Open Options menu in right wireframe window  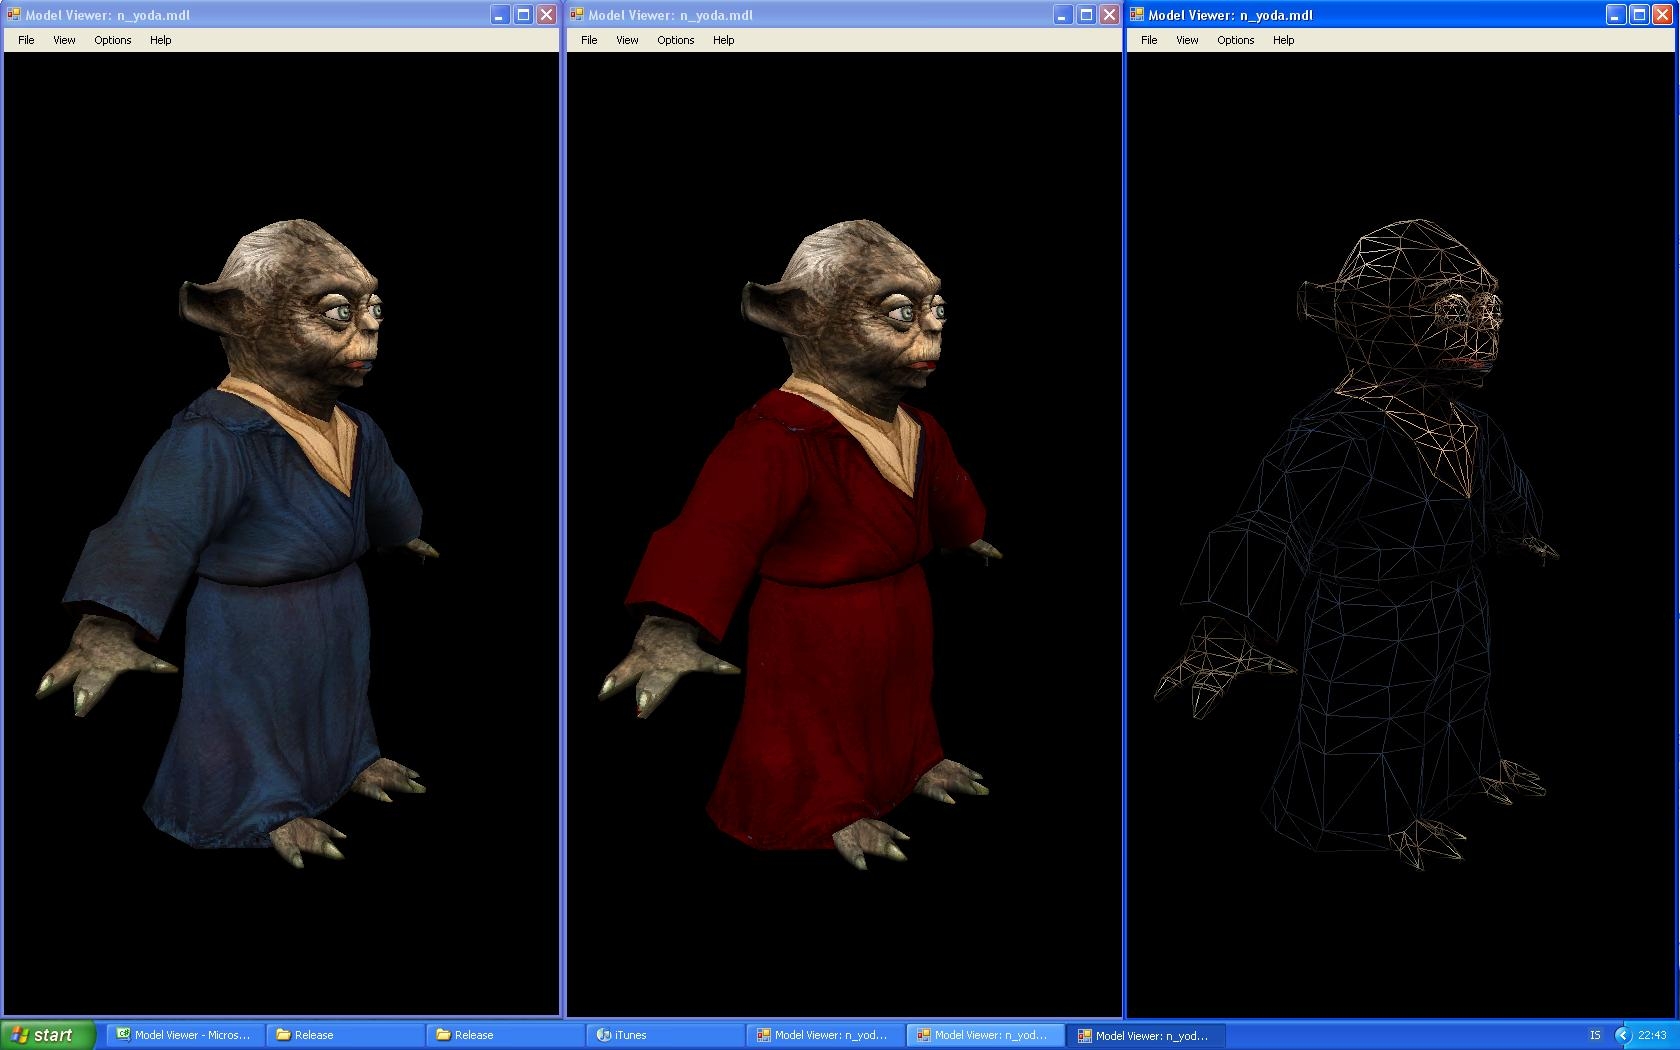coord(1235,40)
